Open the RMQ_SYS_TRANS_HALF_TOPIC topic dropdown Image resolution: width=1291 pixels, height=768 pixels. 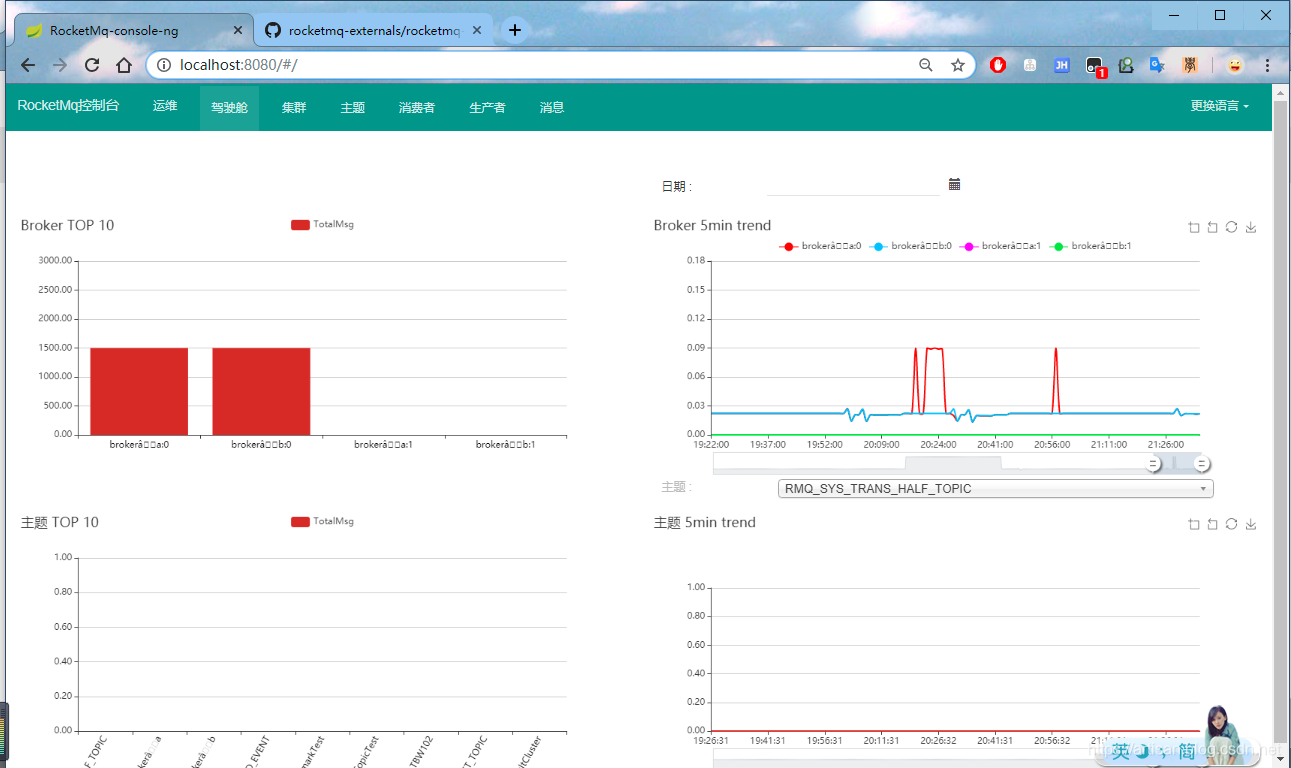995,489
